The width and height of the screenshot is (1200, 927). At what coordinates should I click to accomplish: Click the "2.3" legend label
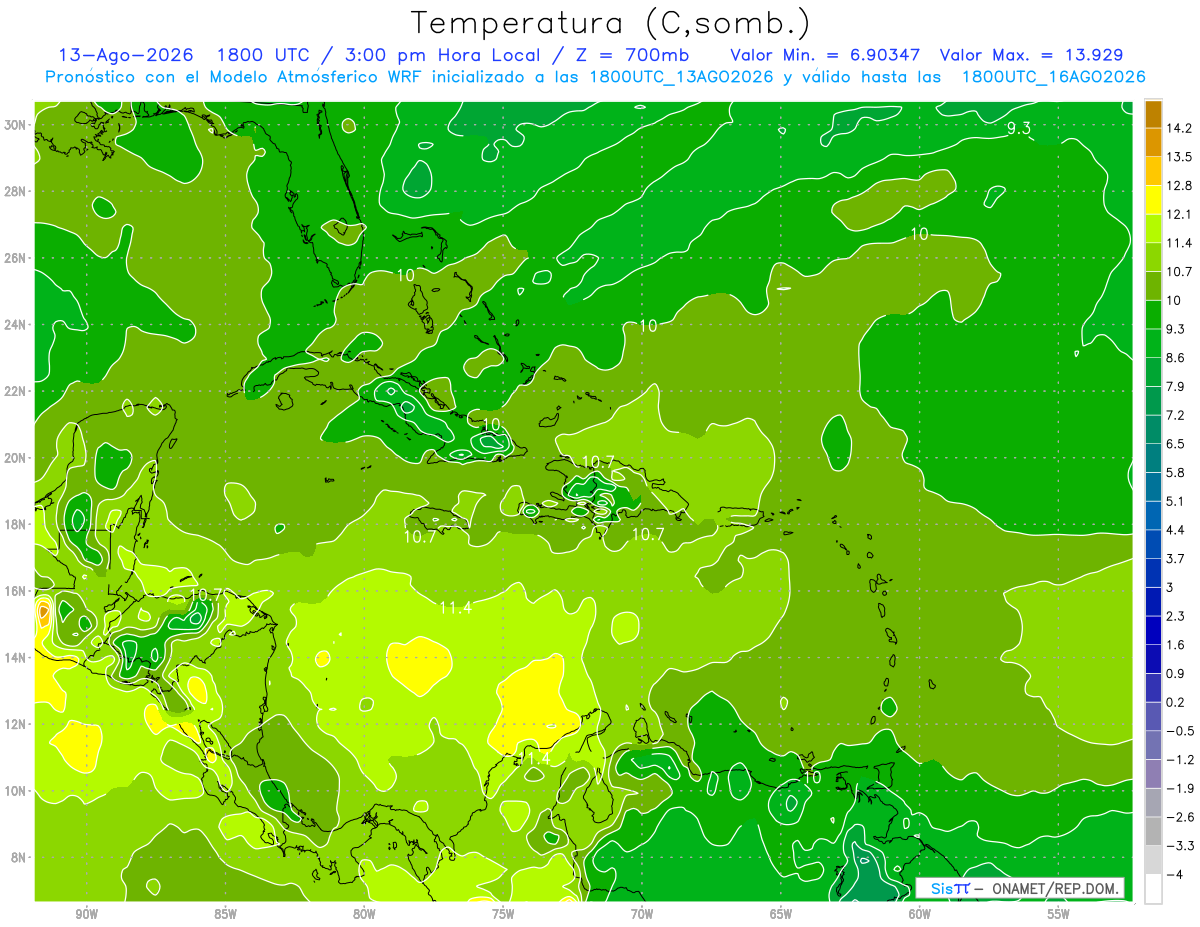click(1176, 616)
